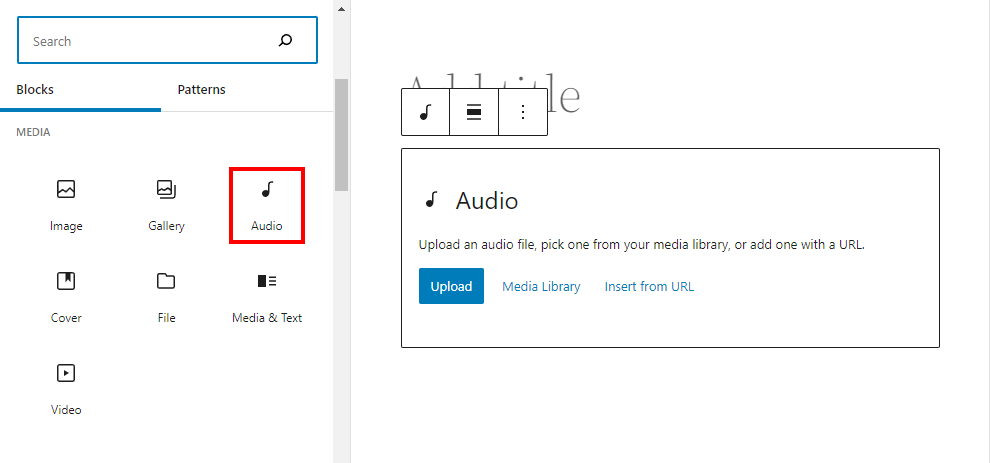
Task: Switch to the Blocks tab
Action: click(35, 90)
